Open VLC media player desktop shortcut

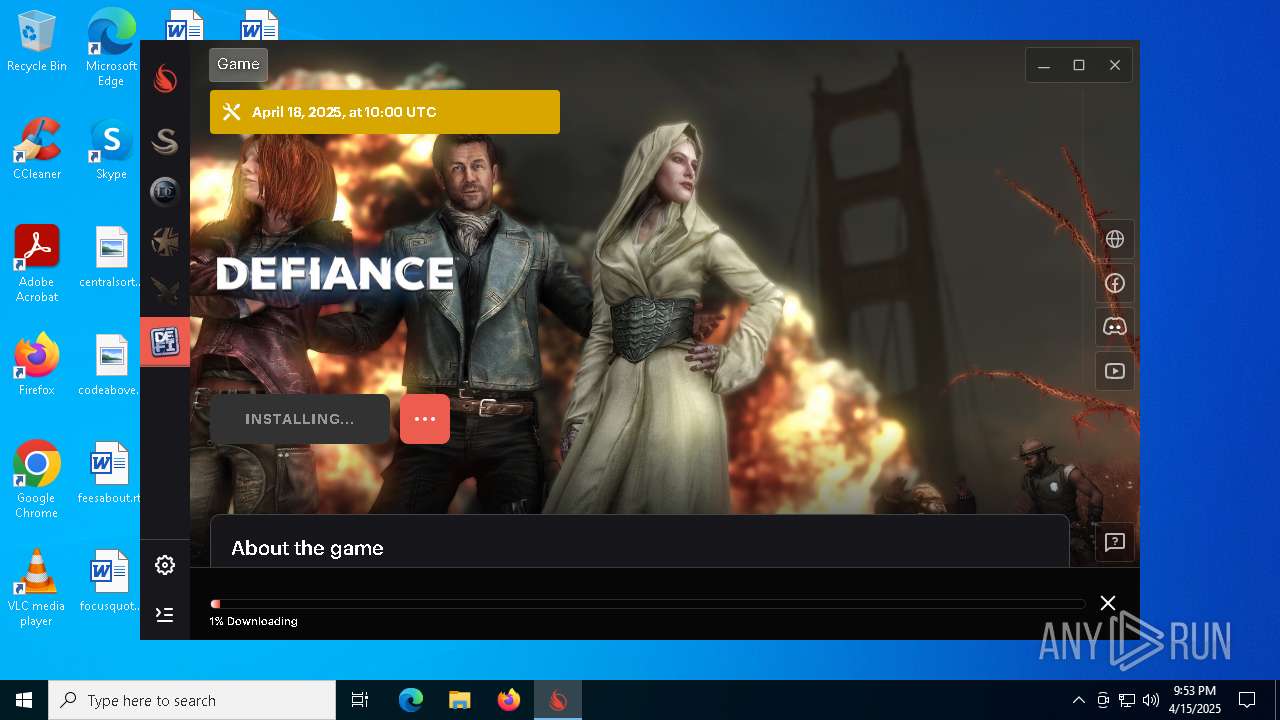(x=37, y=587)
